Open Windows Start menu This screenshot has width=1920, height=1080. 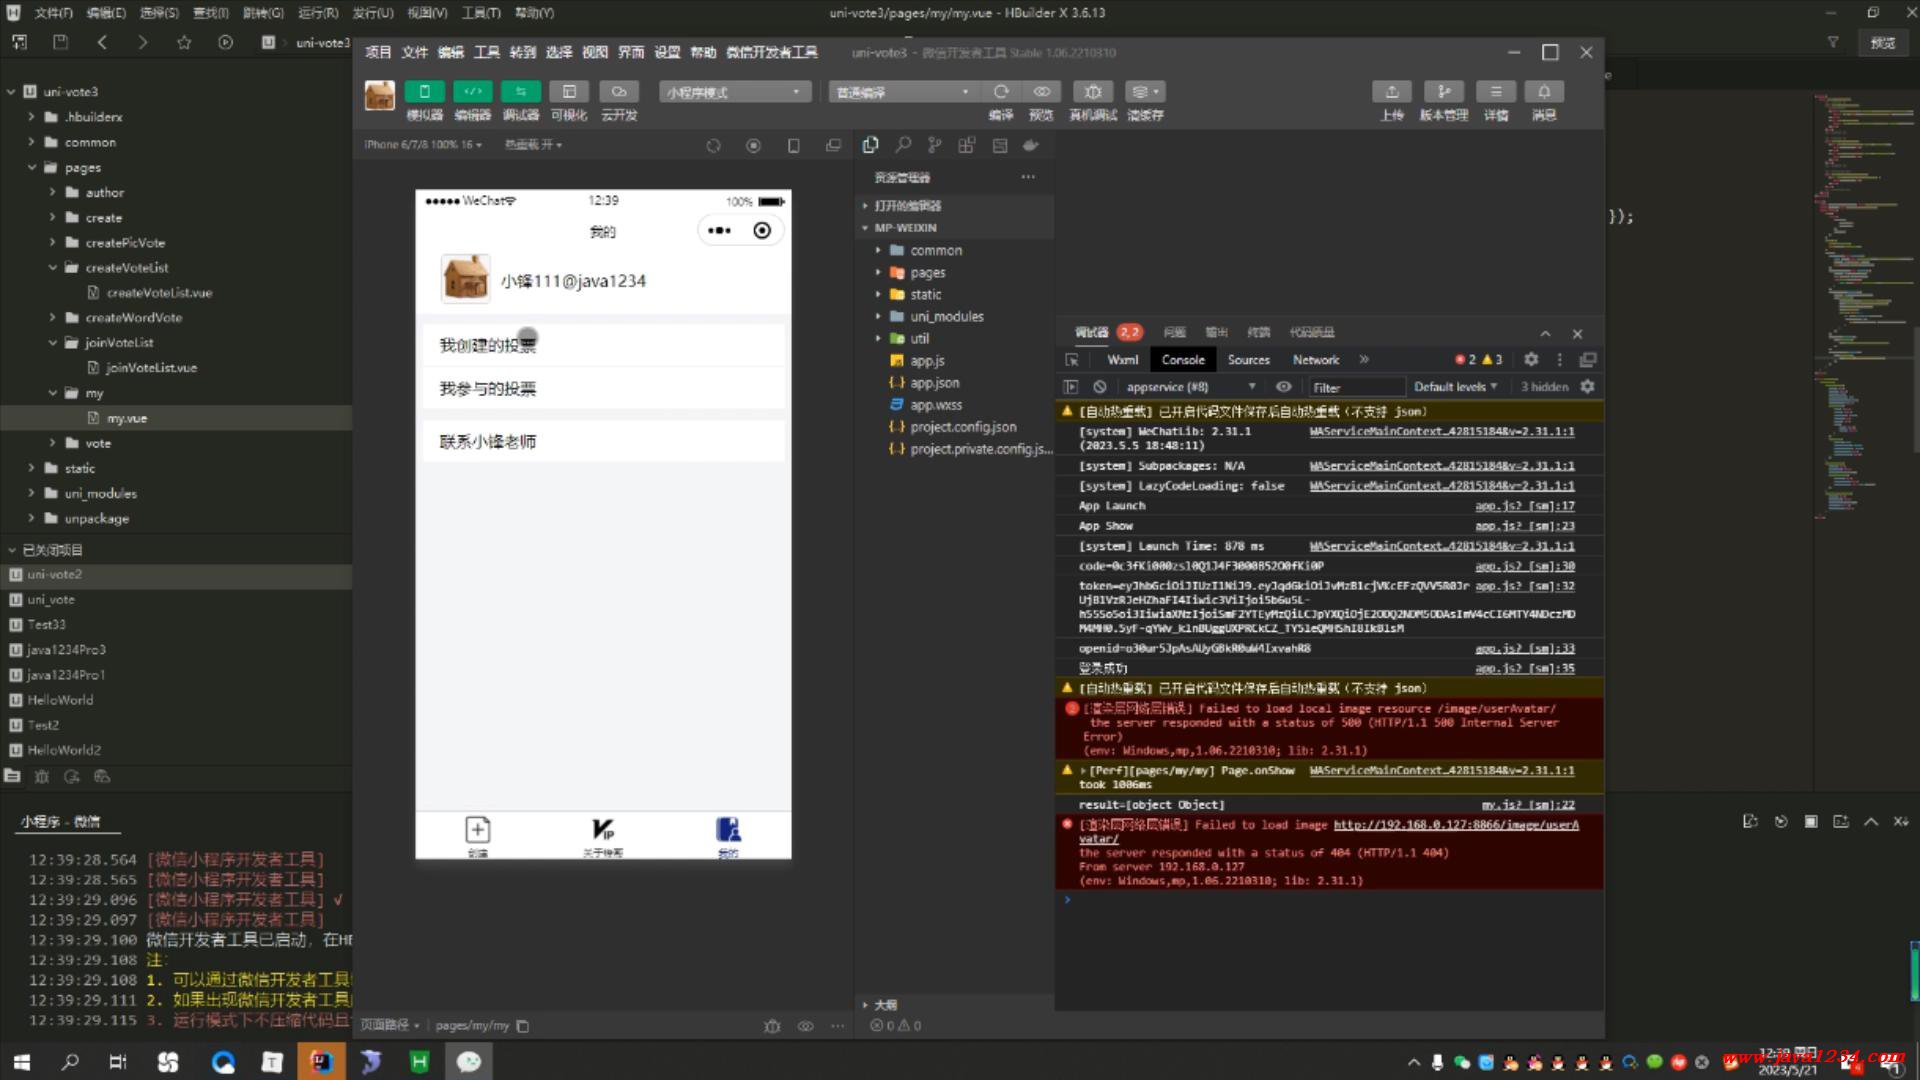click(21, 1061)
